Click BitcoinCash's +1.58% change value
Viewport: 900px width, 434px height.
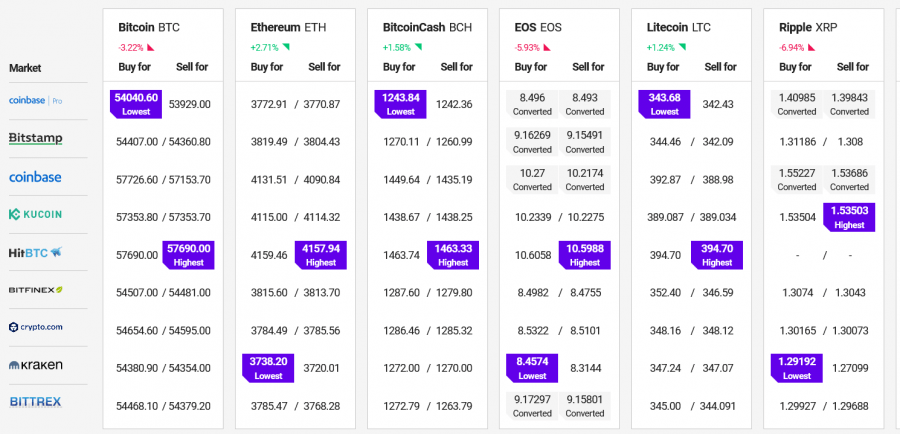coord(396,48)
